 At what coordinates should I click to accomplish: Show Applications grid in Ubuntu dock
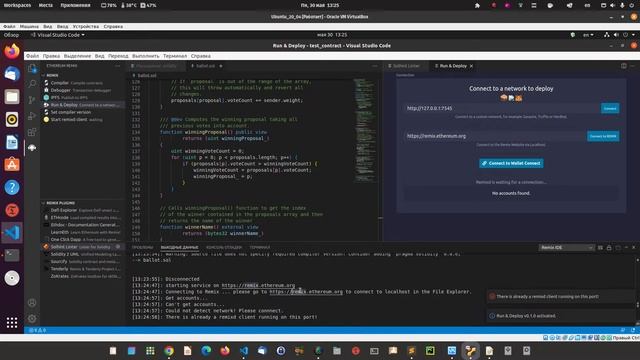[12, 322]
